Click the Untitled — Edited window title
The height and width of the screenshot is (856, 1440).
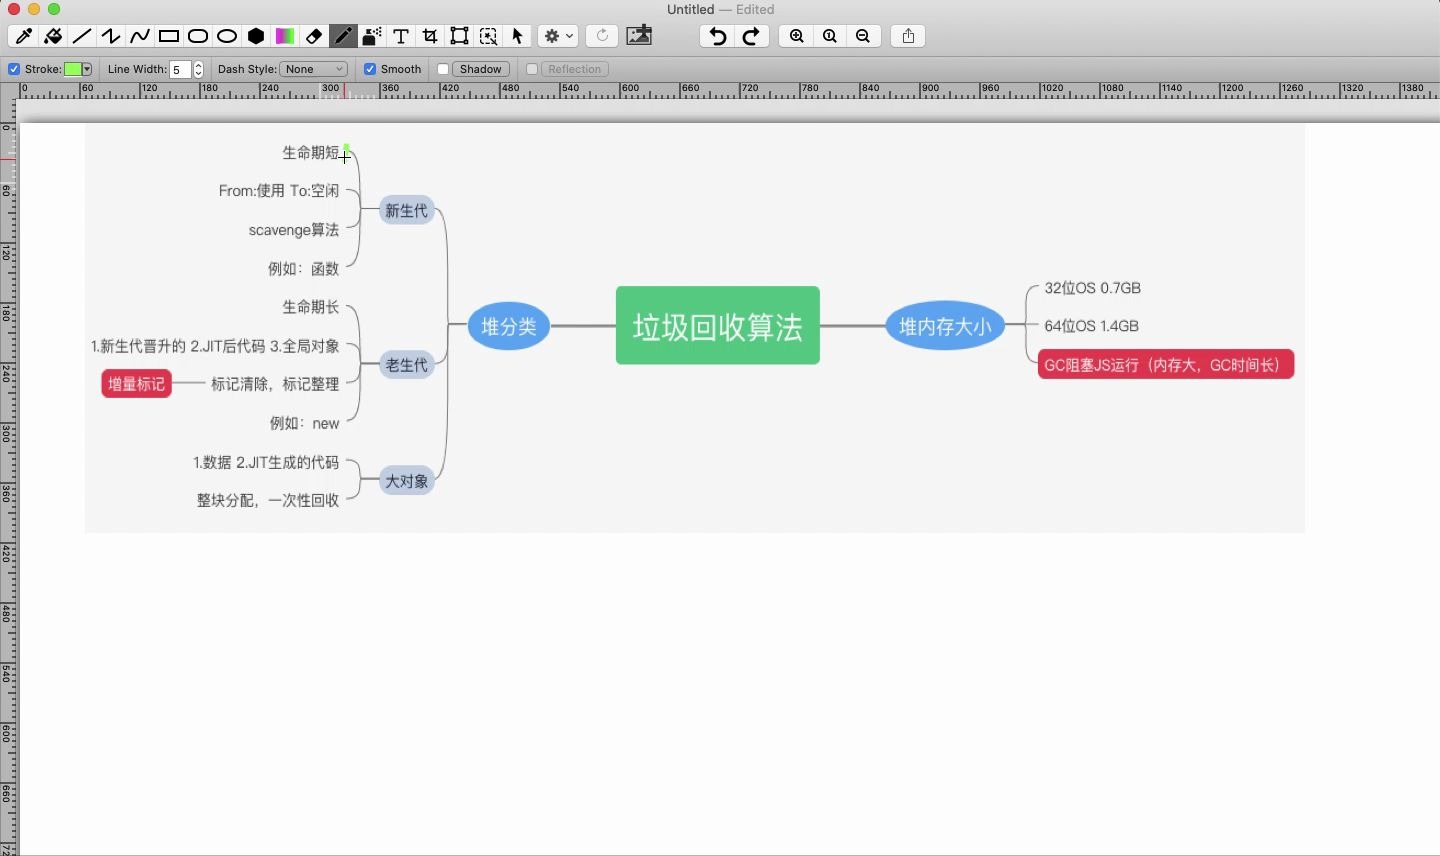(x=720, y=10)
